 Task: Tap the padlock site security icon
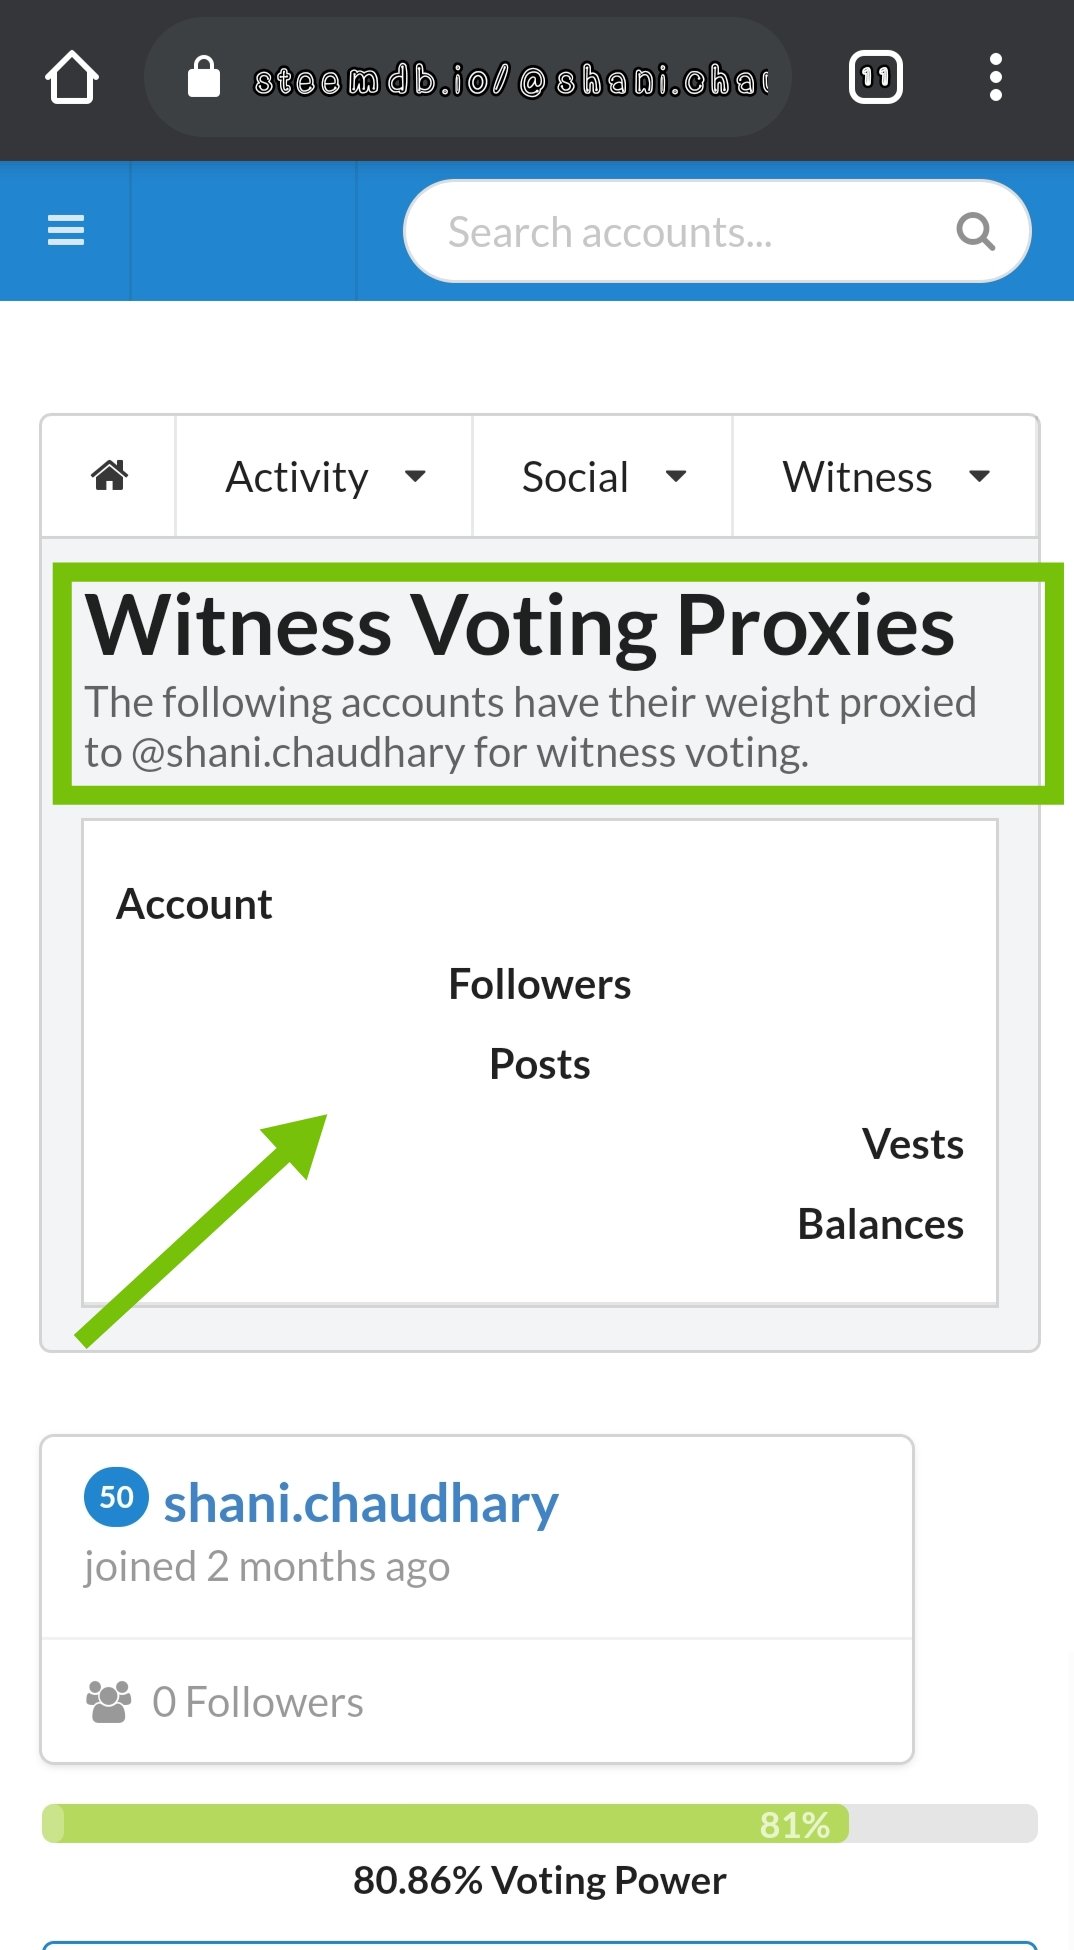tap(204, 76)
